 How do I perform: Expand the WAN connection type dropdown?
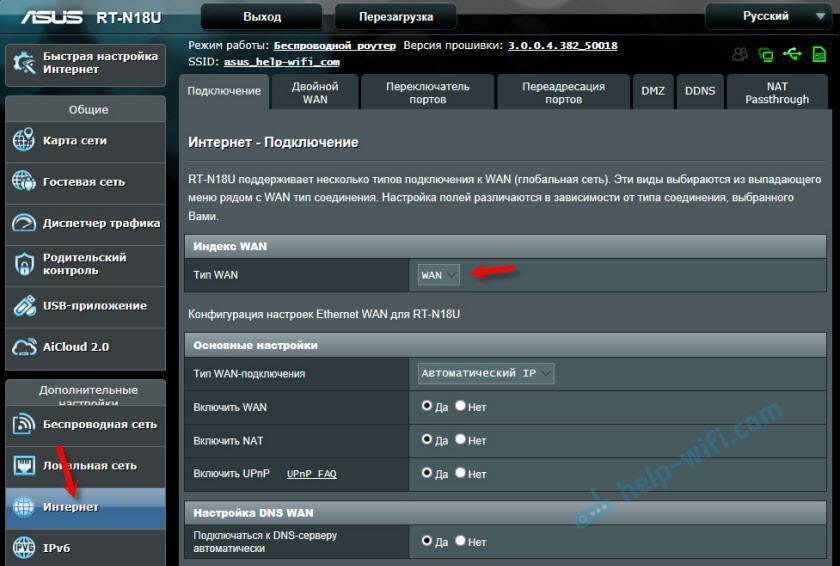pos(486,374)
